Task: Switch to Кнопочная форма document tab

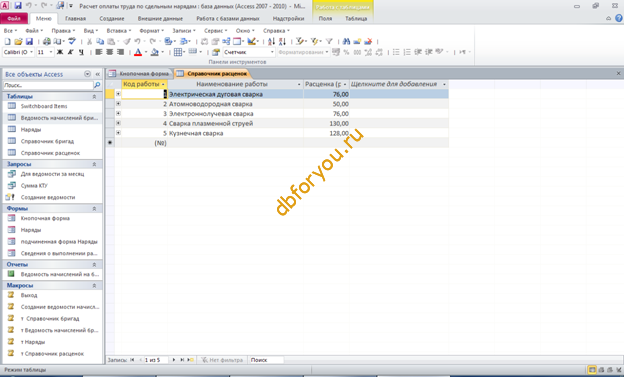Action: pyautogui.click(x=140, y=74)
